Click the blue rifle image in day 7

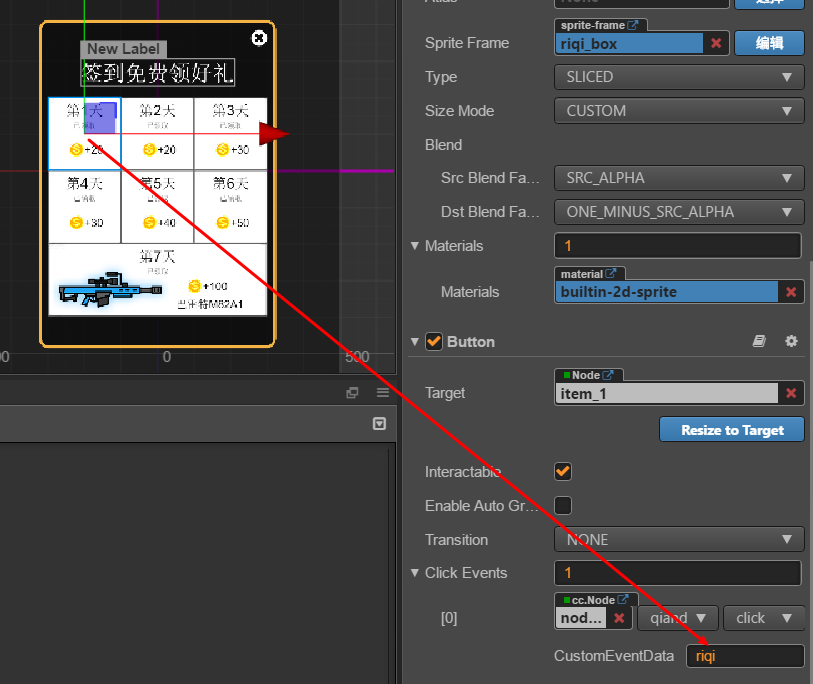click(110, 289)
